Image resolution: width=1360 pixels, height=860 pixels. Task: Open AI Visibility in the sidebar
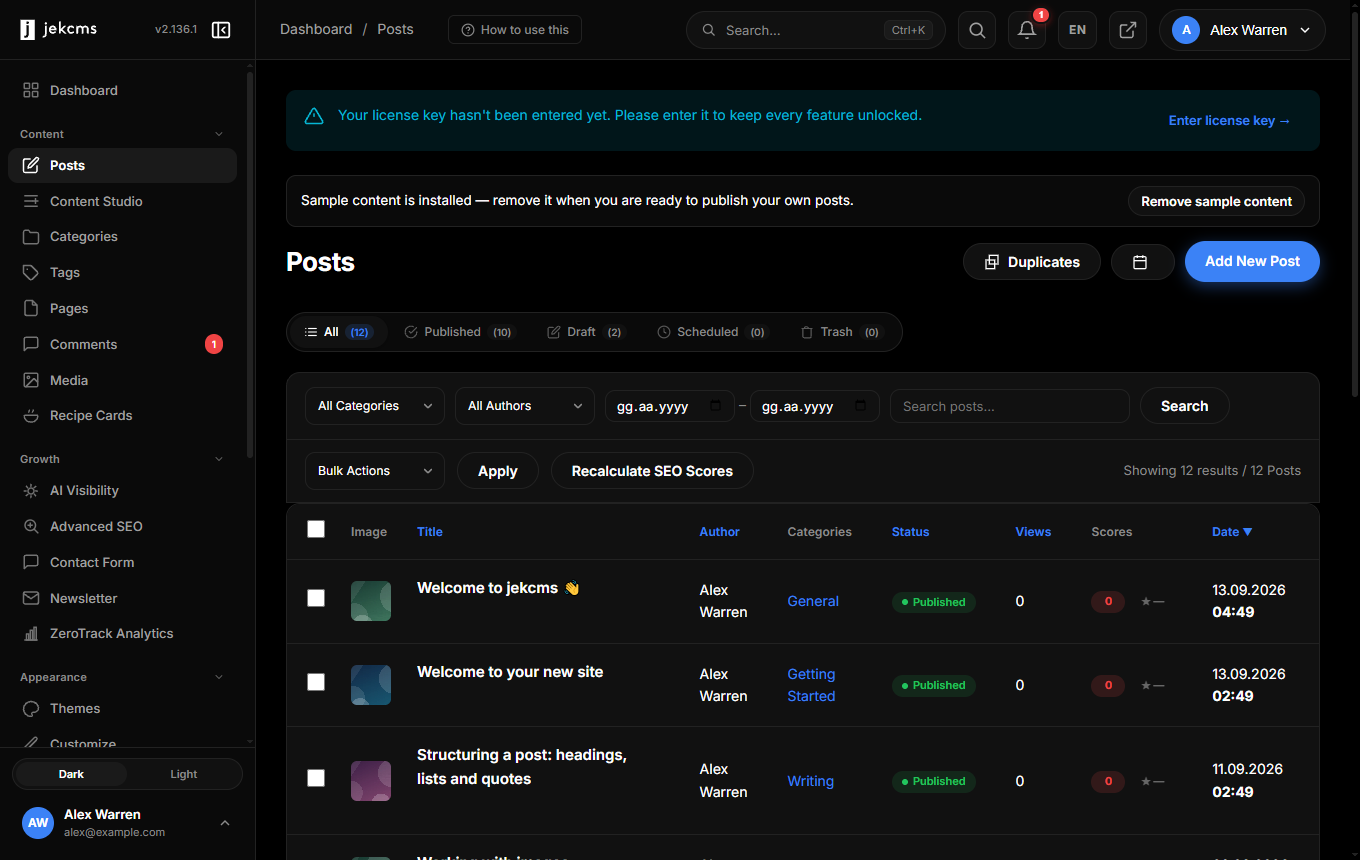[x=122, y=490]
